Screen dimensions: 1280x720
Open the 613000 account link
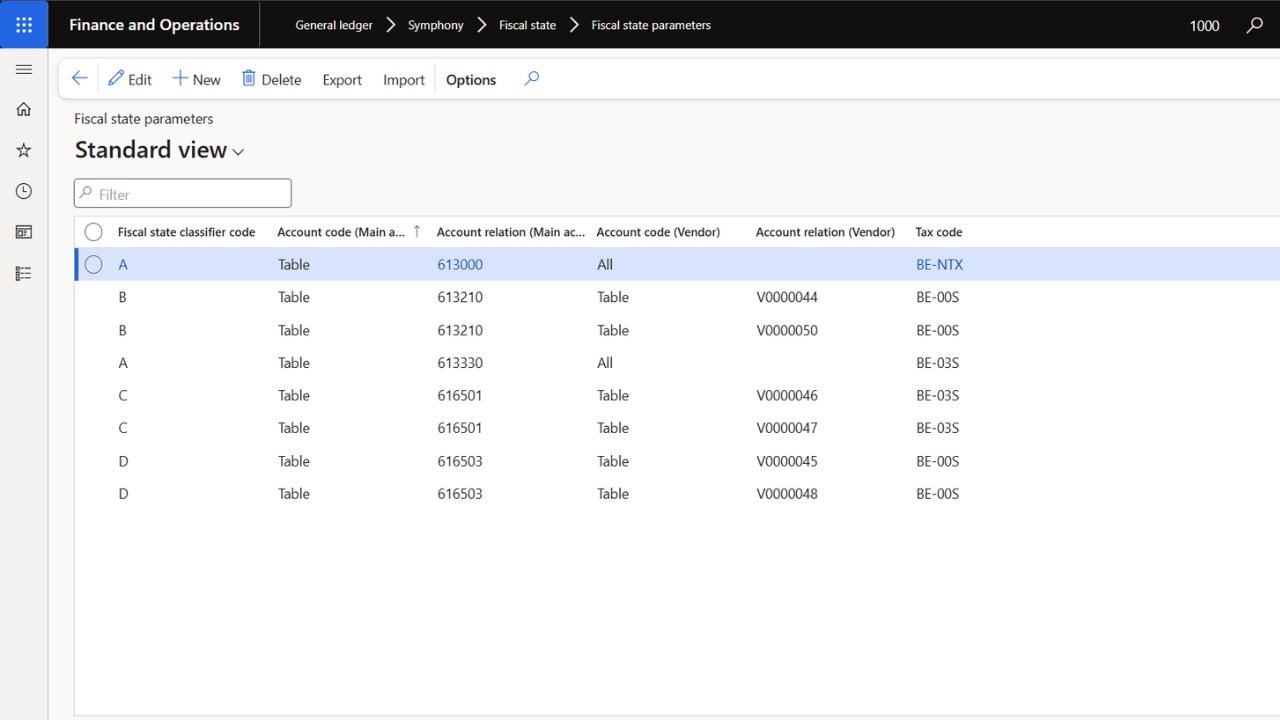click(460, 265)
